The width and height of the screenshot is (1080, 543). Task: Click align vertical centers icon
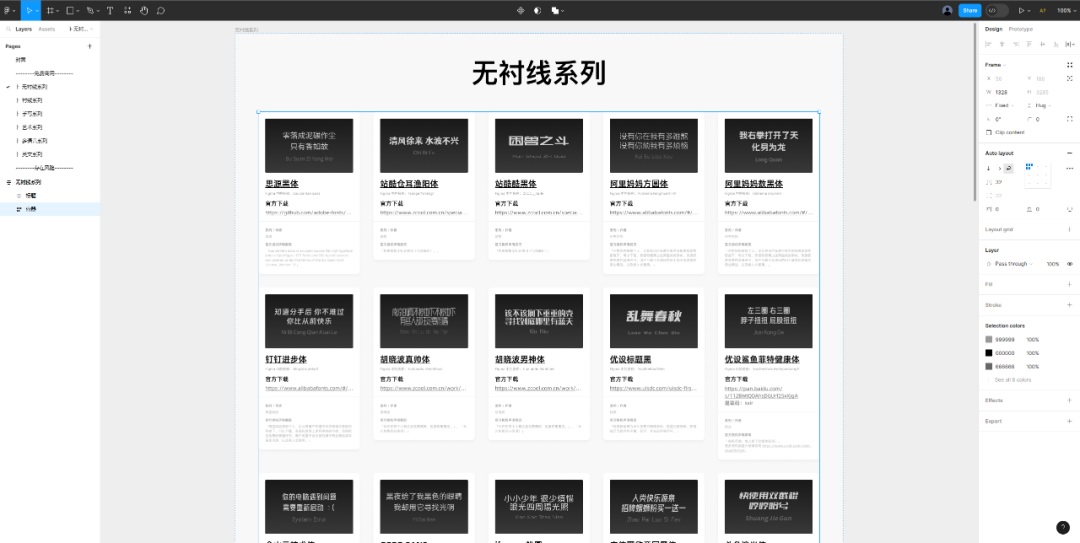1043,44
